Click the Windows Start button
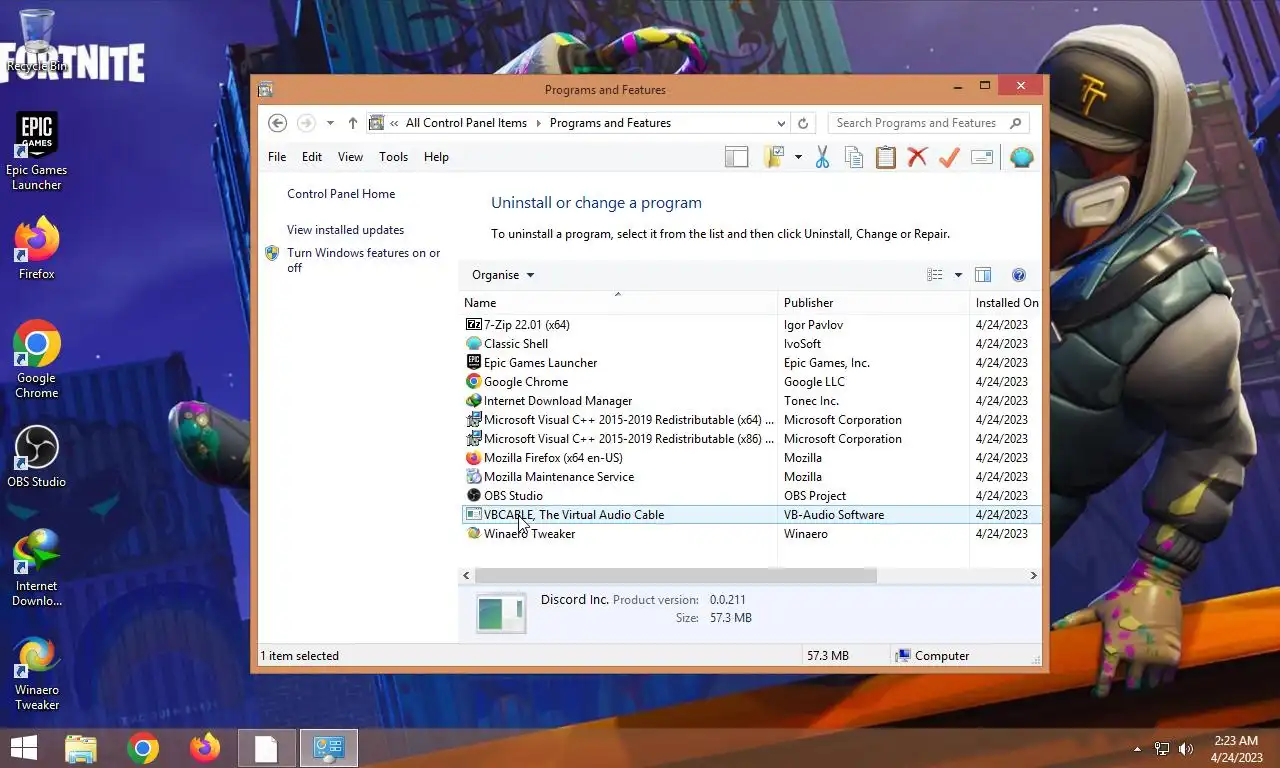The image size is (1280, 768). point(24,748)
